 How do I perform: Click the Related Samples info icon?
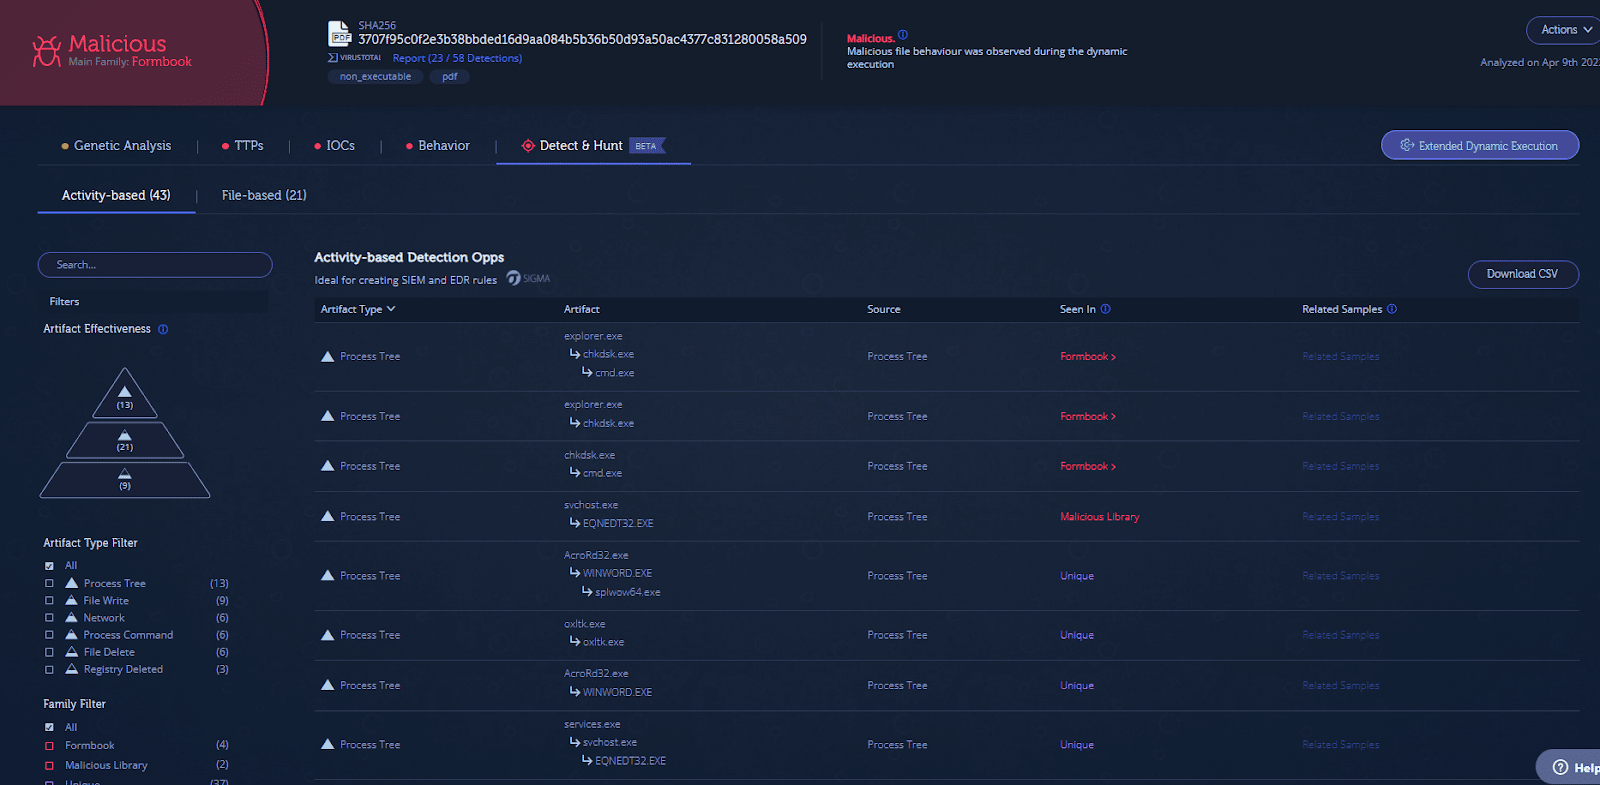[x=1392, y=309]
